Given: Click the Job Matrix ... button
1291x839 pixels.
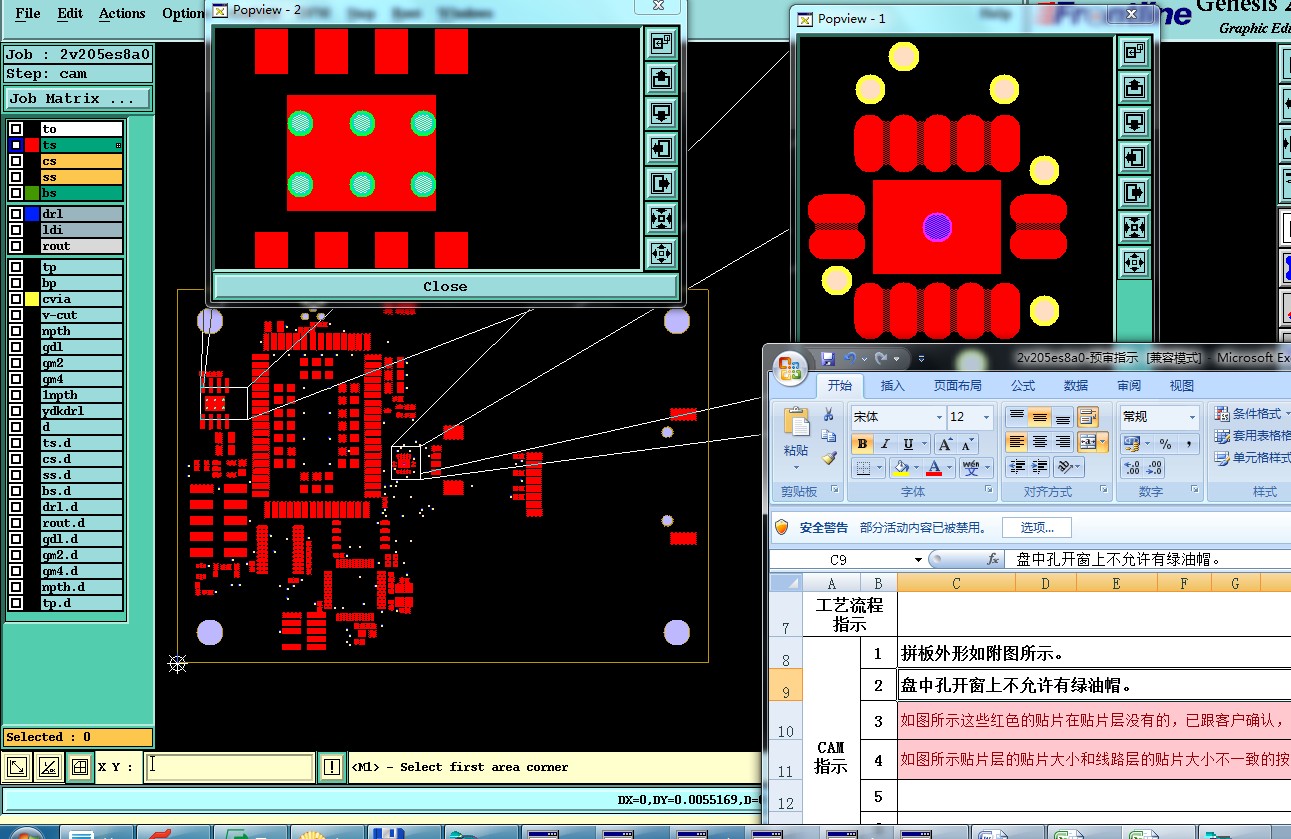Looking at the screenshot, I should tap(78, 98).
